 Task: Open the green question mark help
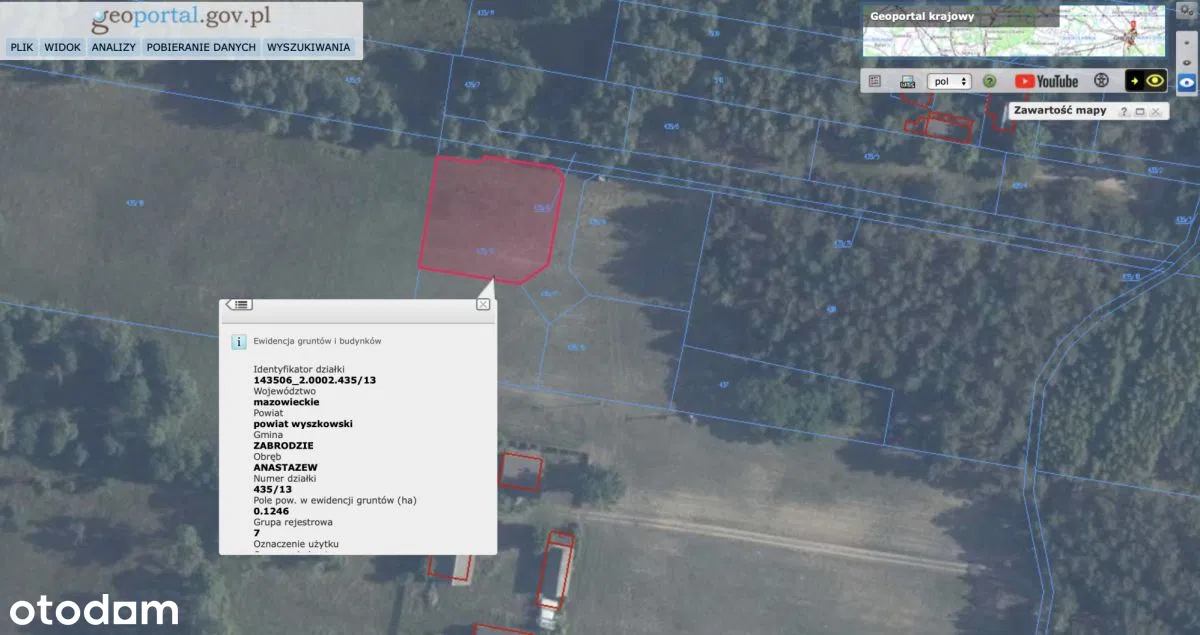[x=989, y=81]
